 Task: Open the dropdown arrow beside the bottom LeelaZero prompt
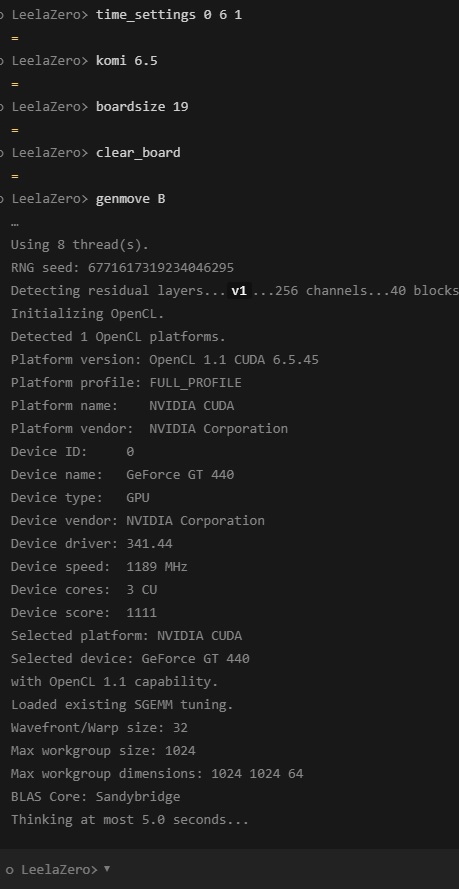pos(107,869)
